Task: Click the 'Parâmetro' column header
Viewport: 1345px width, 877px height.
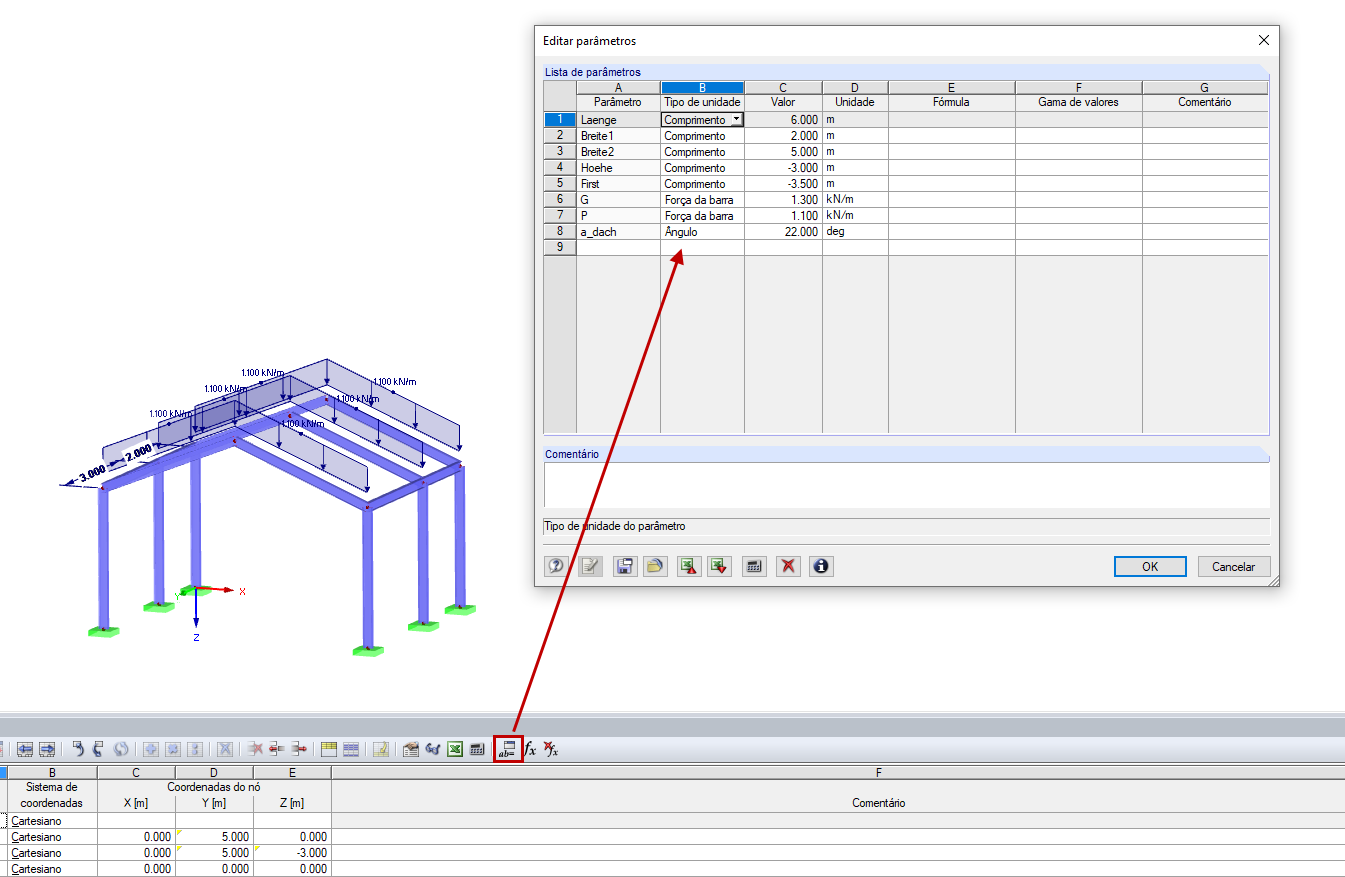Action: (x=618, y=102)
